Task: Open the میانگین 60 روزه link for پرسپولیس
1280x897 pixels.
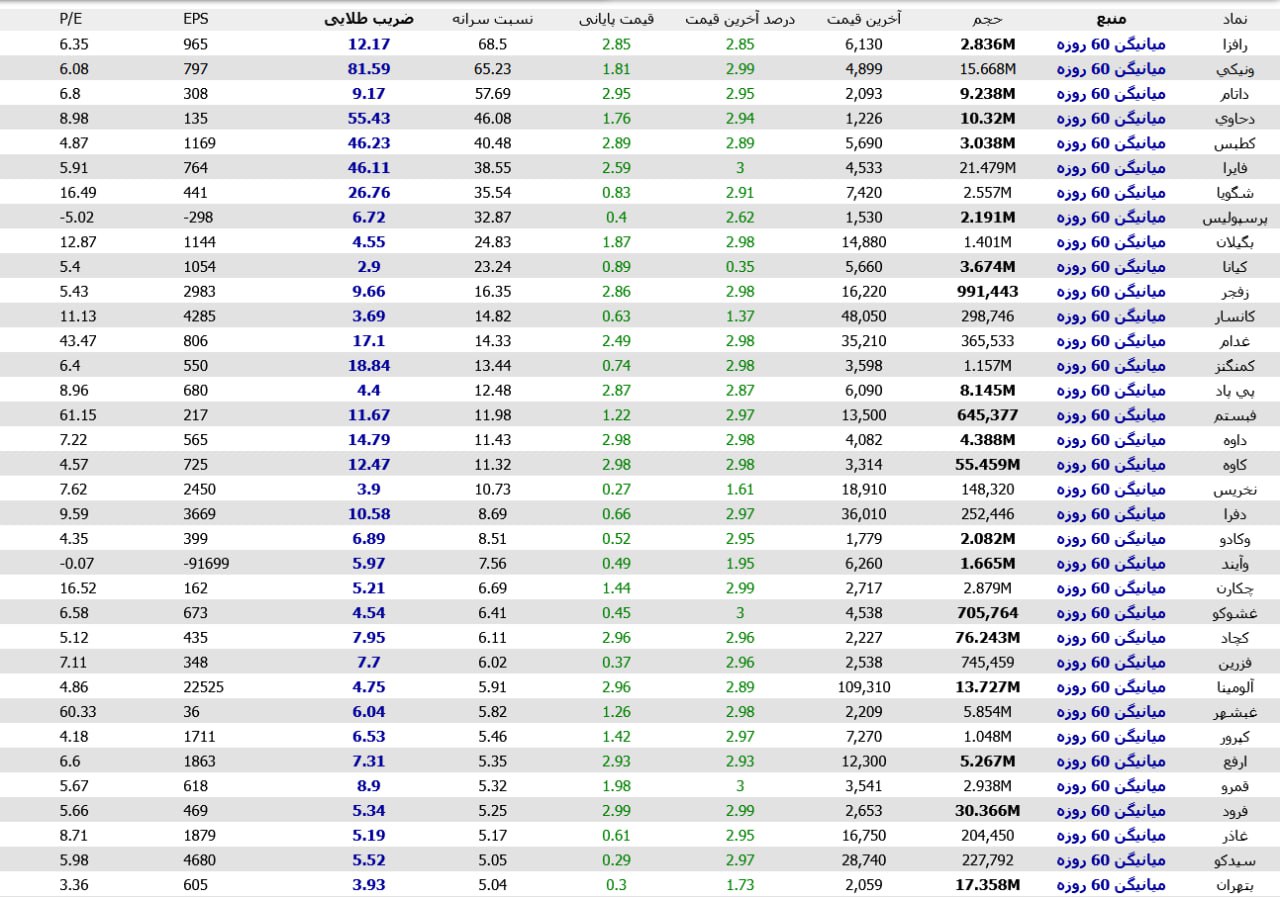Action: pyautogui.click(x=1111, y=217)
